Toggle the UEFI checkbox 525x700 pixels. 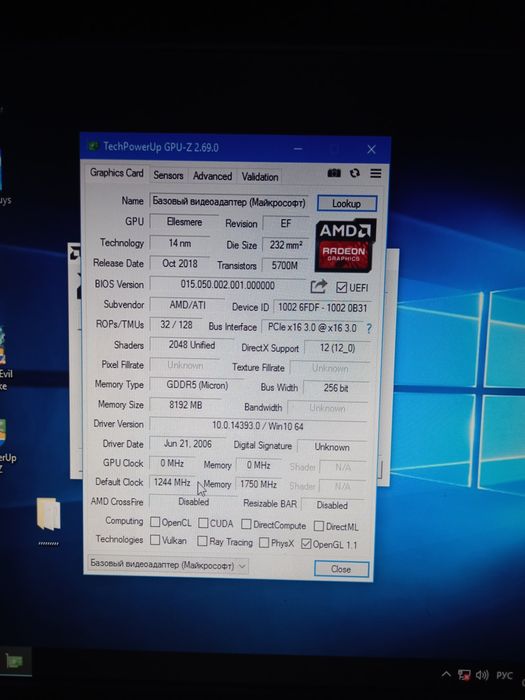(x=342, y=288)
